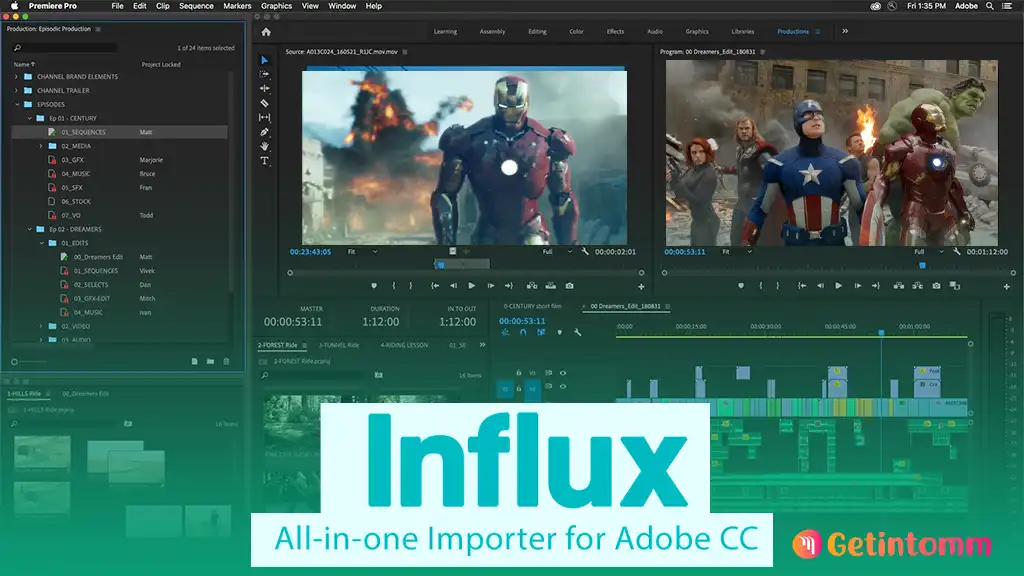This screenshot has width=1024, height=576.
Task: Select the Hand tool
Action: pyautogui.click(x=264, y=146)
